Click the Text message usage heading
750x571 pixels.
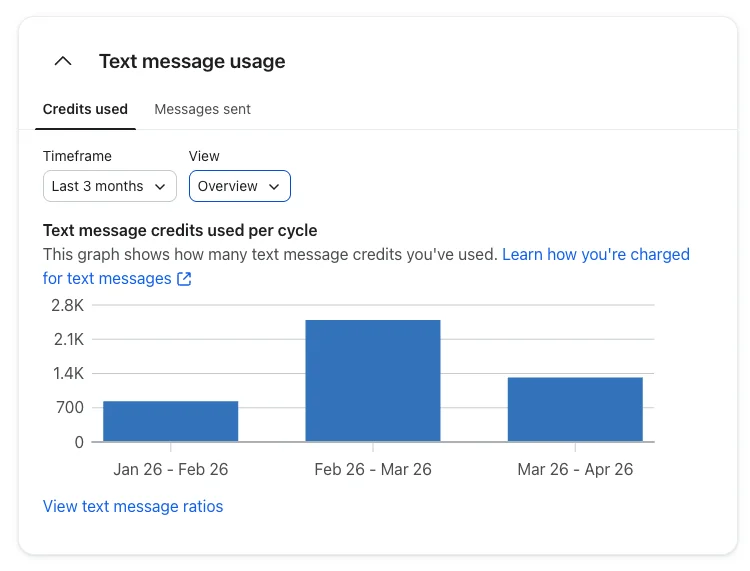(x=192, y=61)
